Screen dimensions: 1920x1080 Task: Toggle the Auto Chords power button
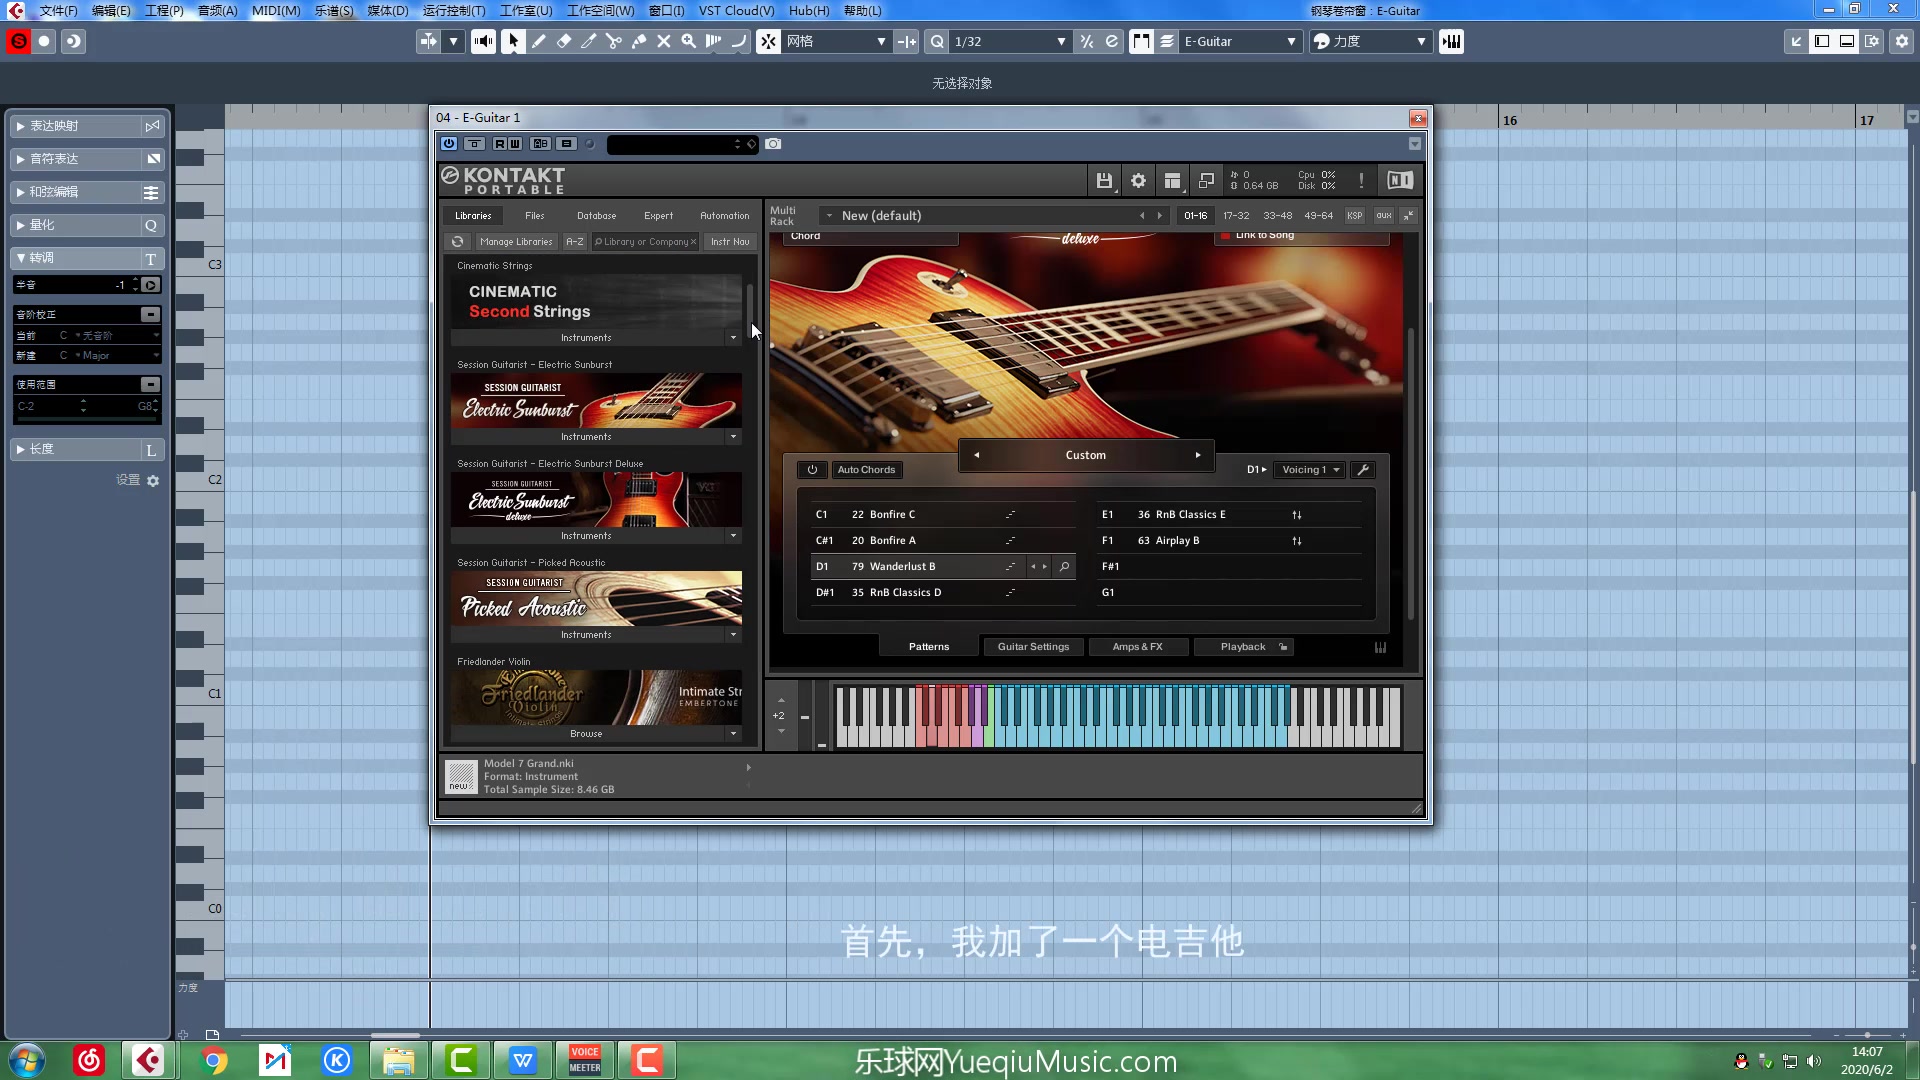point(812,470)
